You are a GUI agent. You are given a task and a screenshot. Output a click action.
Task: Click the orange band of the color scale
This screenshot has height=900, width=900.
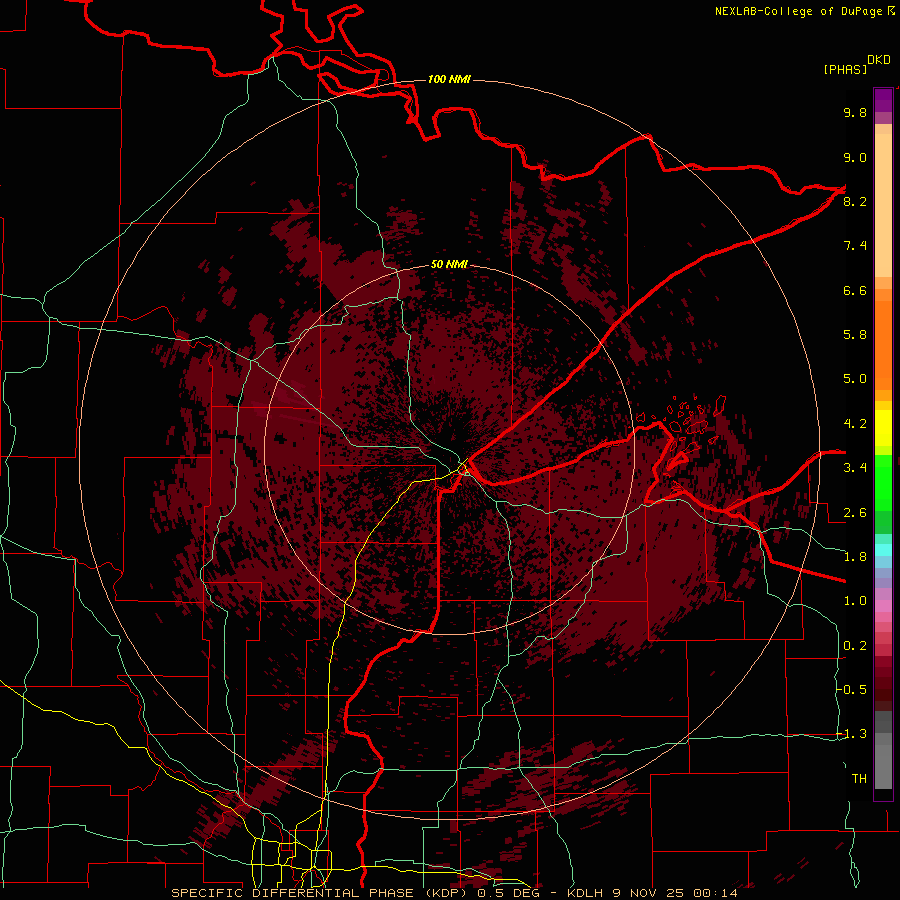(x=883, y=344)
